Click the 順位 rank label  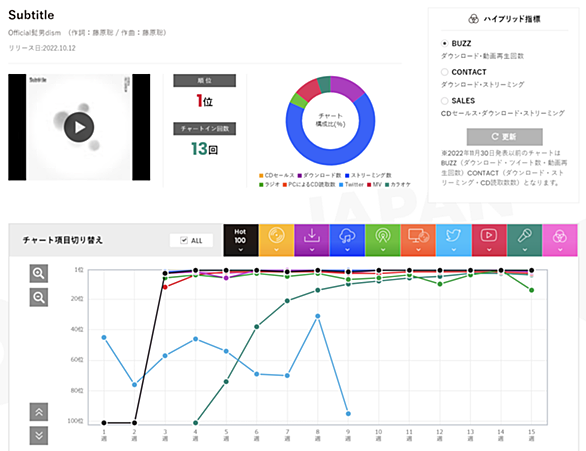(204, 80)
